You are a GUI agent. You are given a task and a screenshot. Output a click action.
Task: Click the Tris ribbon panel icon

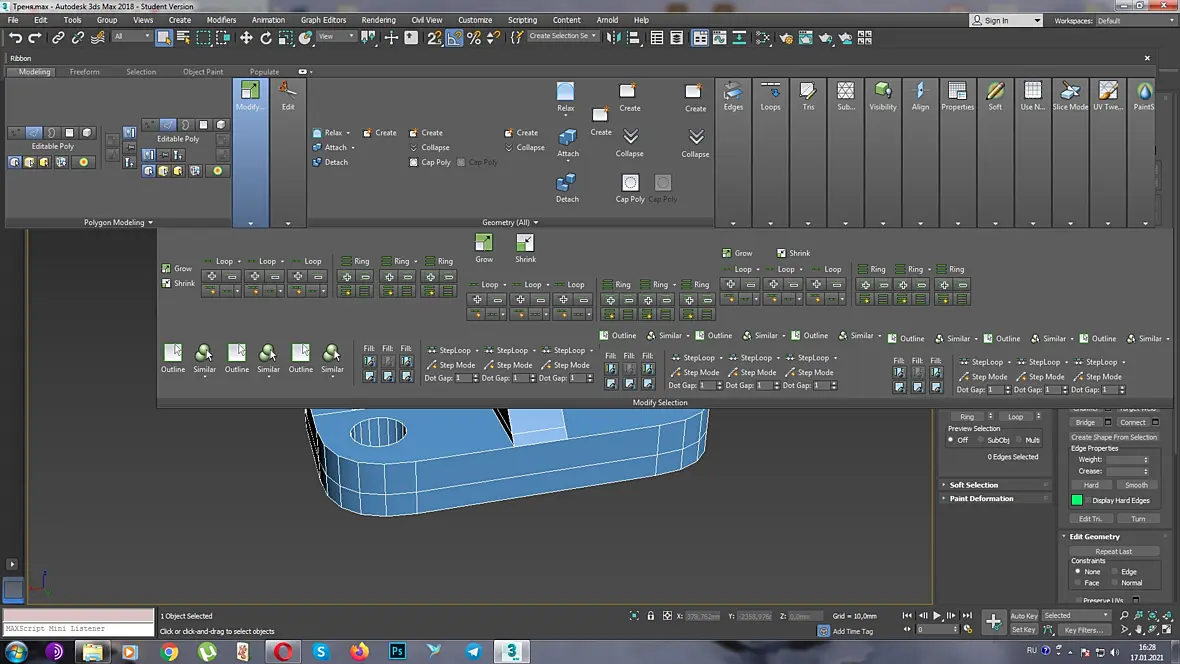[807, 96]
